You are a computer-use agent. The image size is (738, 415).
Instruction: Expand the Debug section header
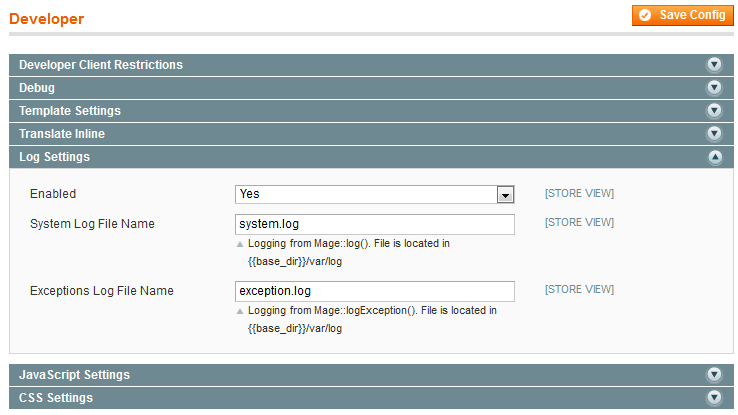pyautogui.click(x=37, y=88)
